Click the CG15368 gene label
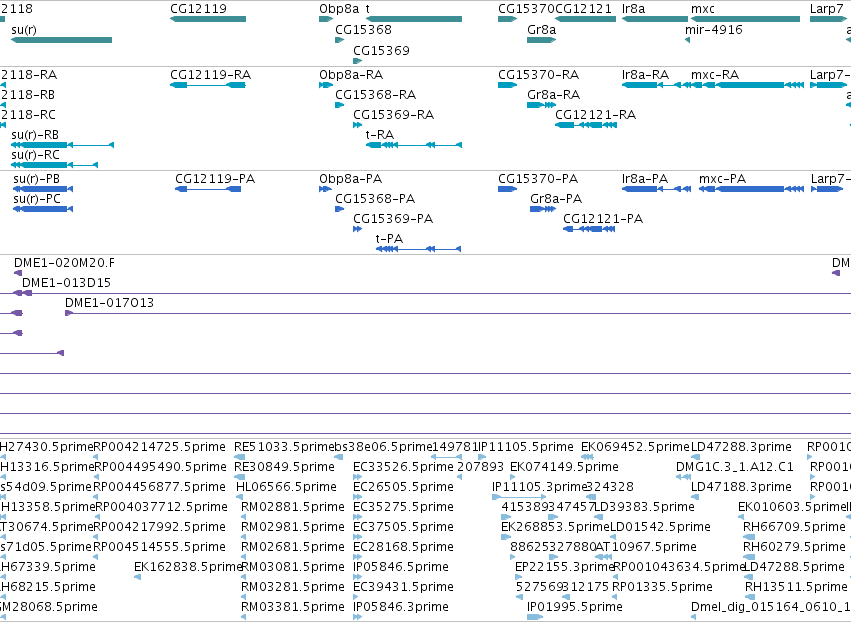The image size is (851, 622). pos(363,29)
